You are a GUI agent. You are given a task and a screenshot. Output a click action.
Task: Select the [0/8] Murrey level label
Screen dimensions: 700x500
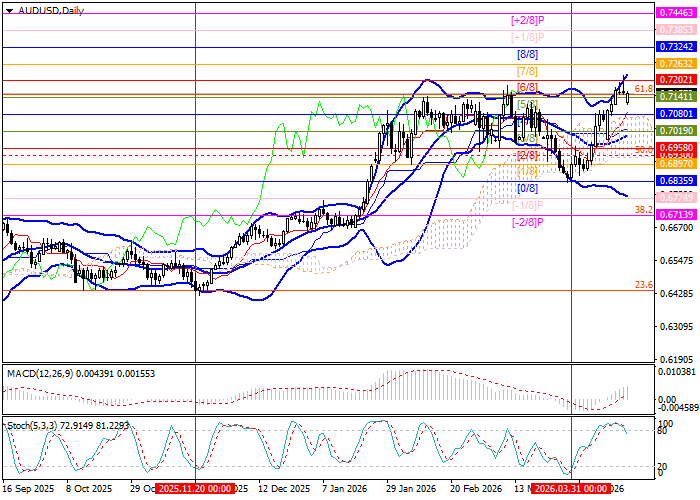[x=527, y=188]
